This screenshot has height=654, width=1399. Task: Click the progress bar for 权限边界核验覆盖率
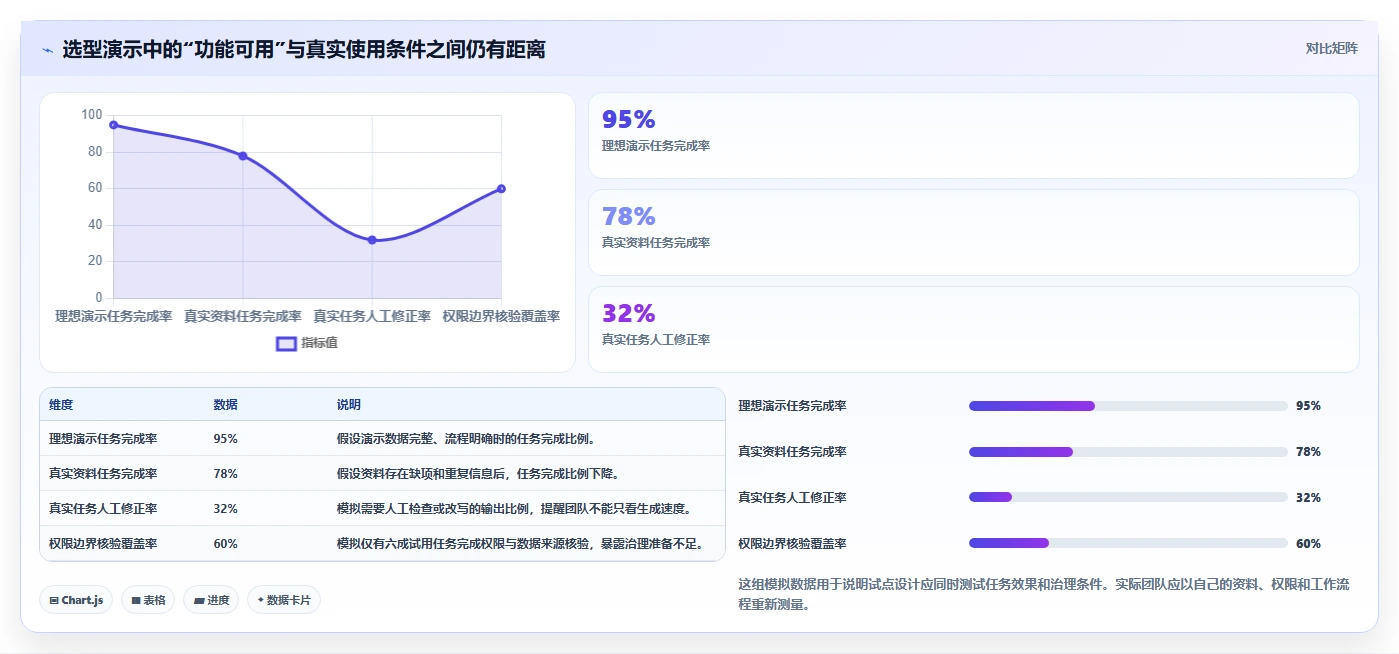1128,543
